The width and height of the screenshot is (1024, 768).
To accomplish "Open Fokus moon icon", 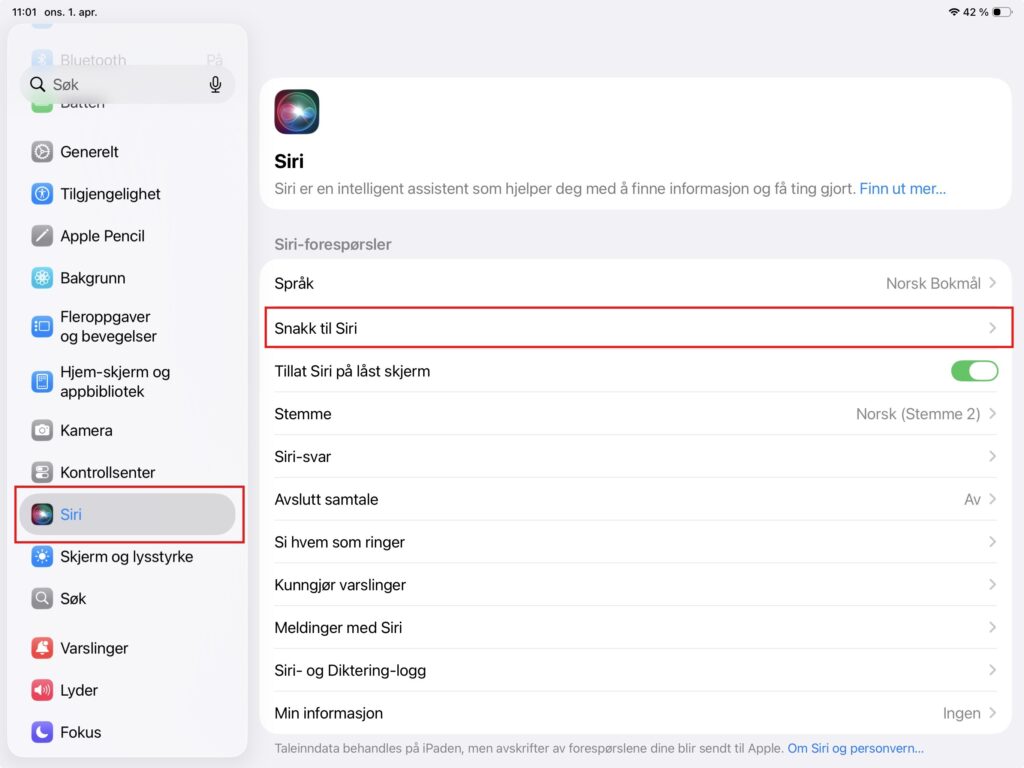I will pos(42,732).
